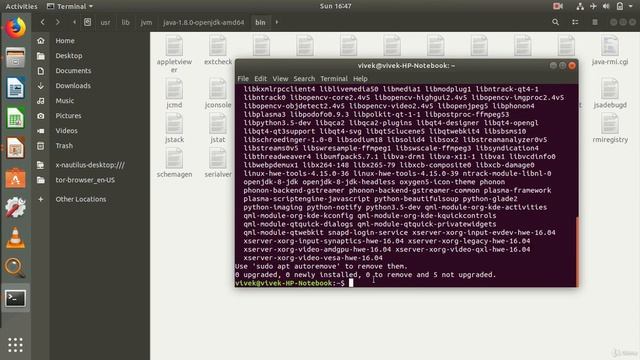Launch LibreOffice Writer from the dock

point(16,88)
